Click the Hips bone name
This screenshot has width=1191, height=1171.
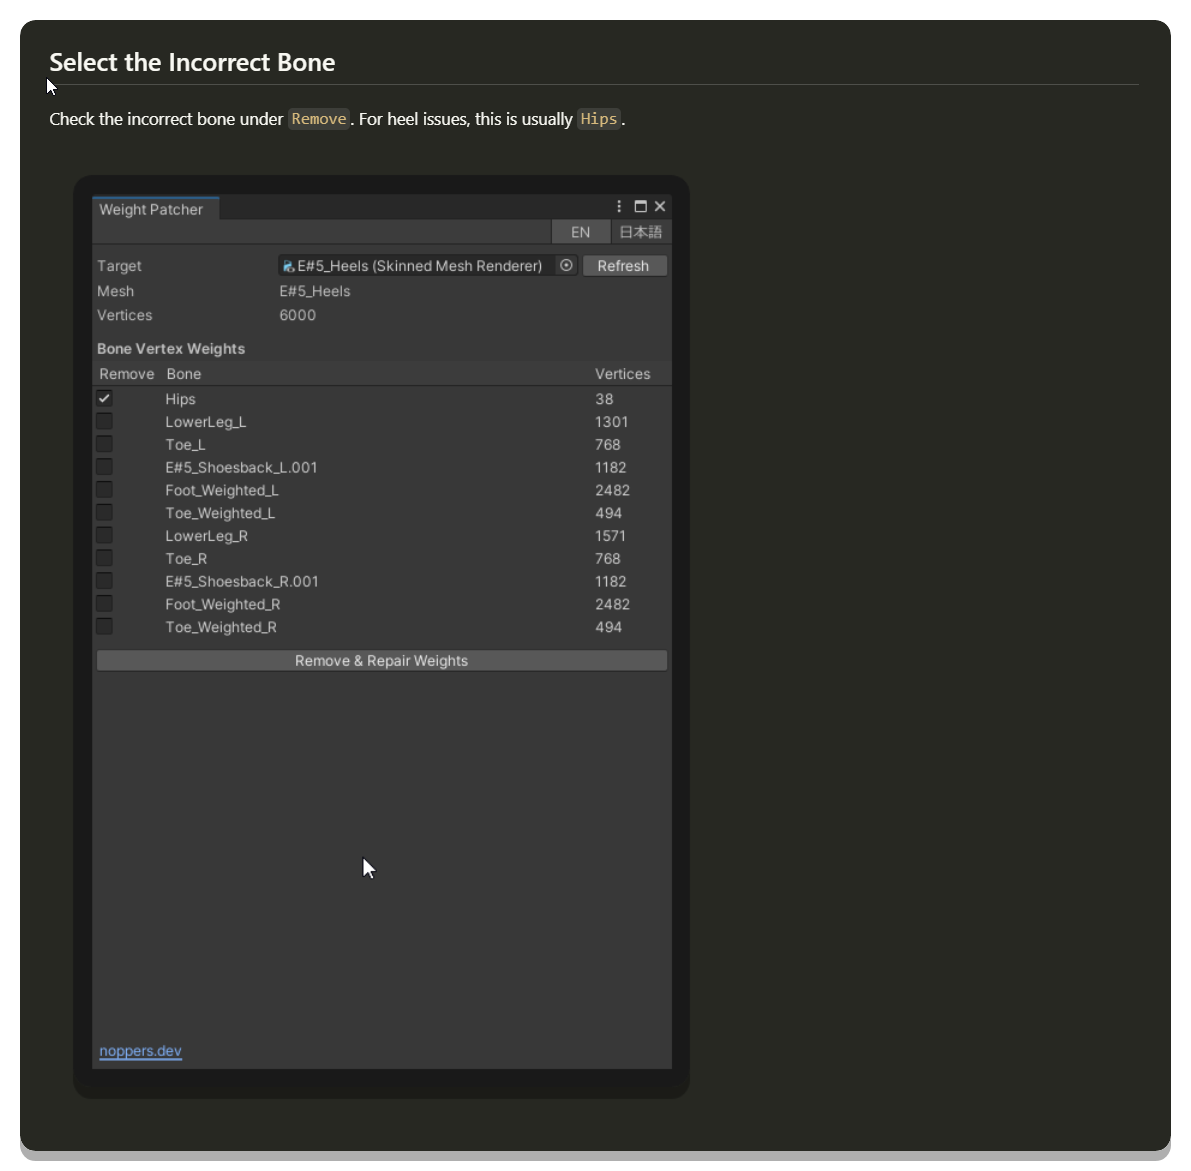click(x=181, y=399)
